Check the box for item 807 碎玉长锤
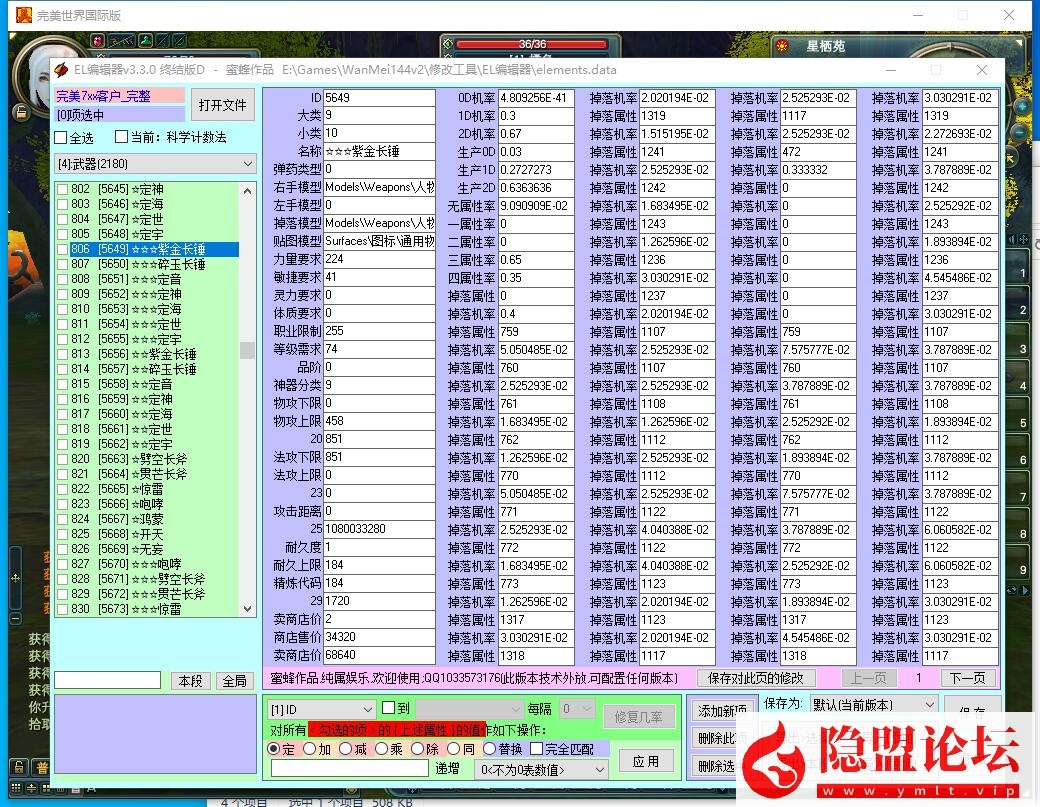 [63, 264]
